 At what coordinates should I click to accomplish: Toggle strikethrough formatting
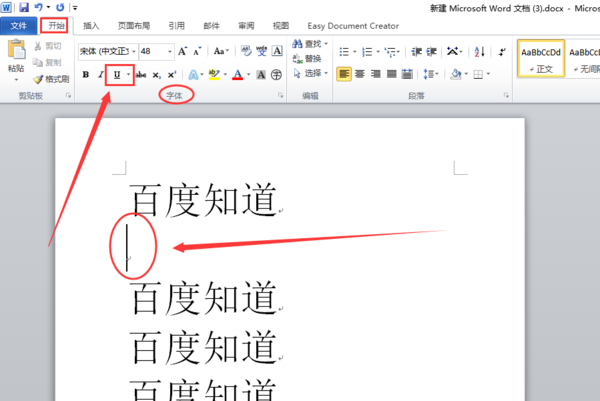tap(141, 75)
